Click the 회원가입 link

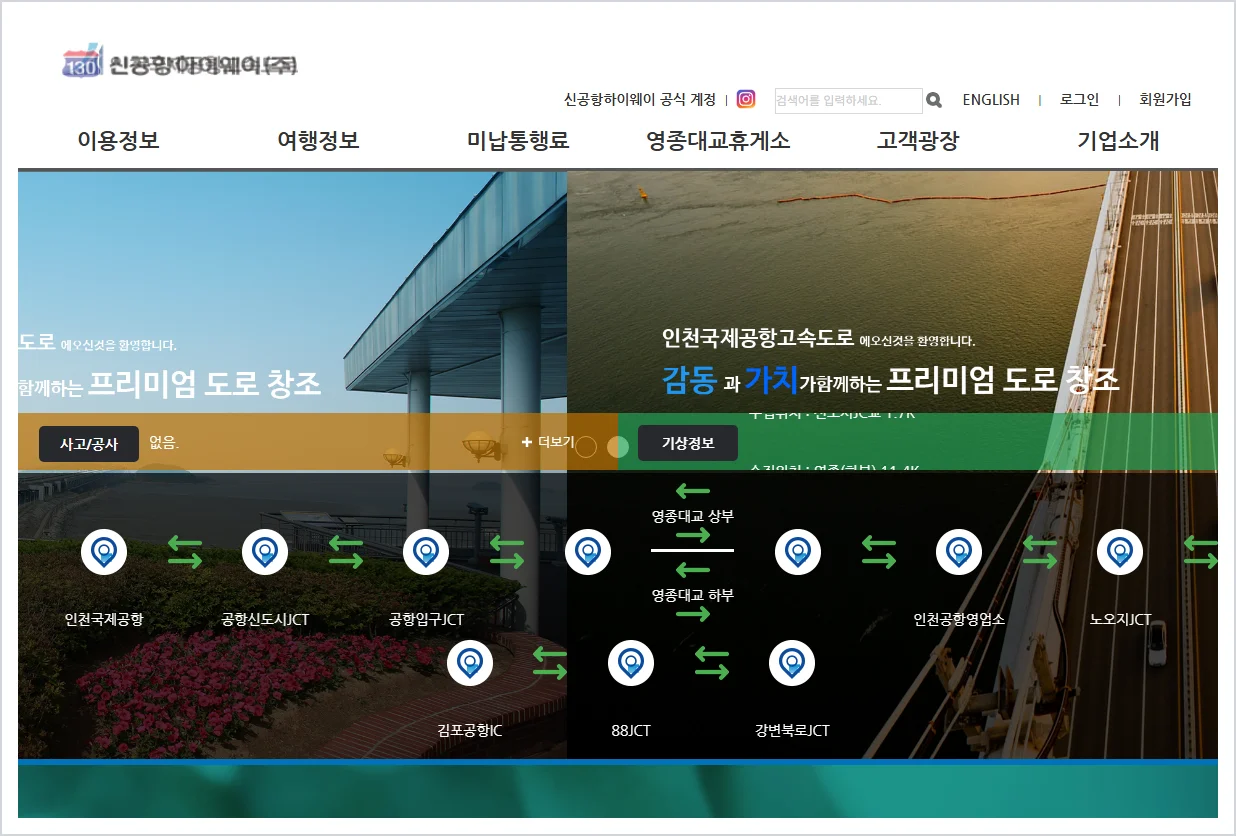click(1165, 100)
